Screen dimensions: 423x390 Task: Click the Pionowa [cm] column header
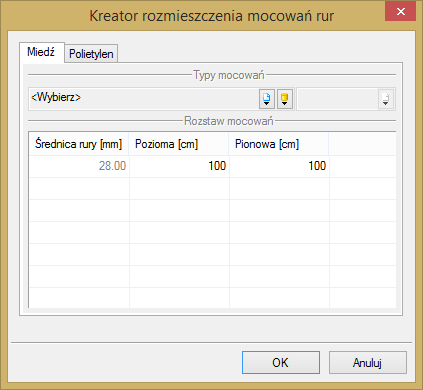279,144
